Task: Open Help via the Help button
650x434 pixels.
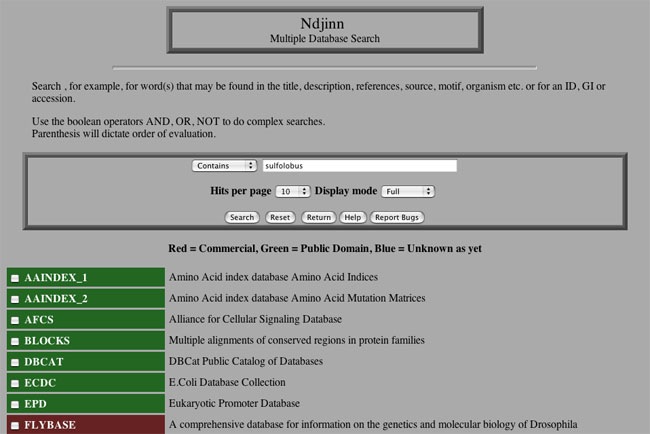Action: 352,217
